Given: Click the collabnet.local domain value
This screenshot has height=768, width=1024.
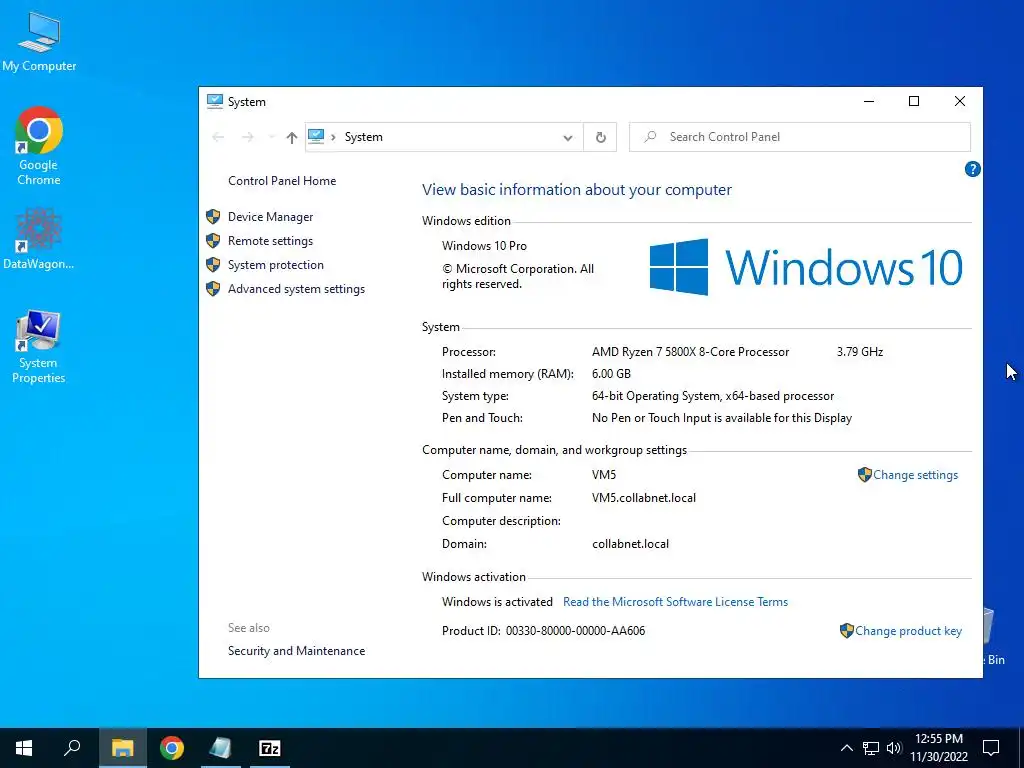Looking at the screenshot, I should (630, 543).
